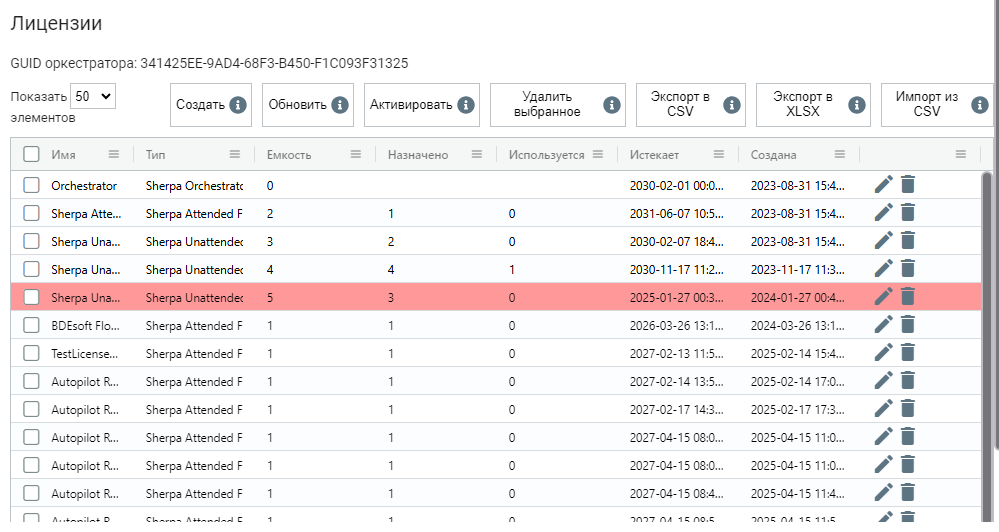Open column menu for Имя header
This screenshot has height=532, width=999.
pos(113,154)
